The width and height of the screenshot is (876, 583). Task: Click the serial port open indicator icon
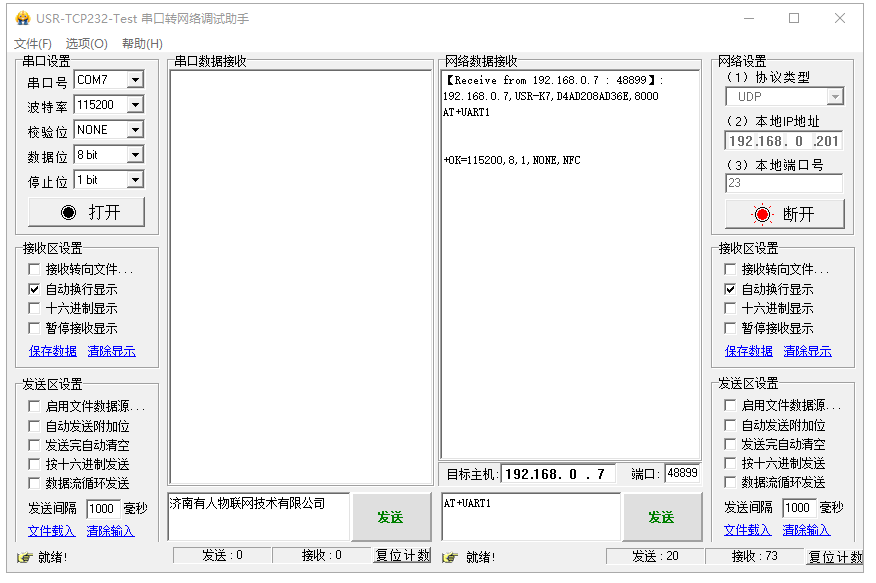pyautogui.click(x=68, y=212)
